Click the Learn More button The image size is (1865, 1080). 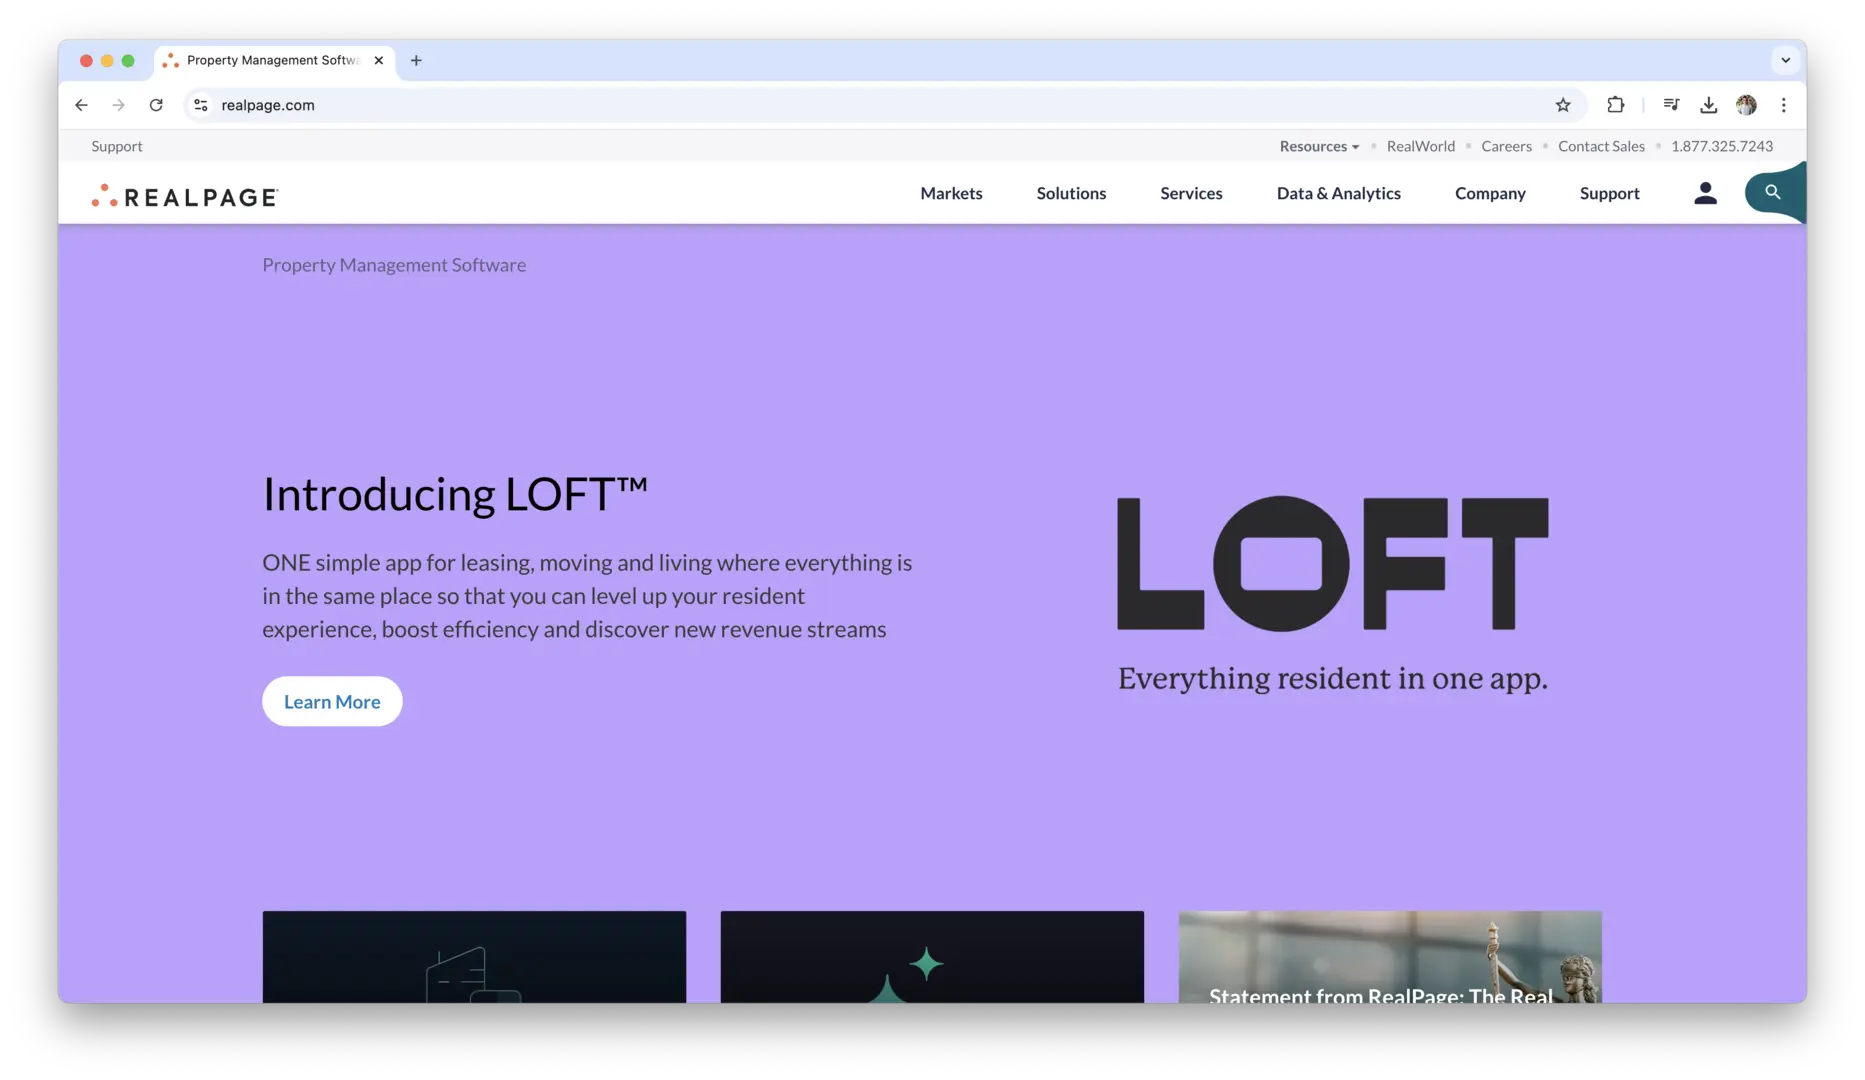(332, 701)
